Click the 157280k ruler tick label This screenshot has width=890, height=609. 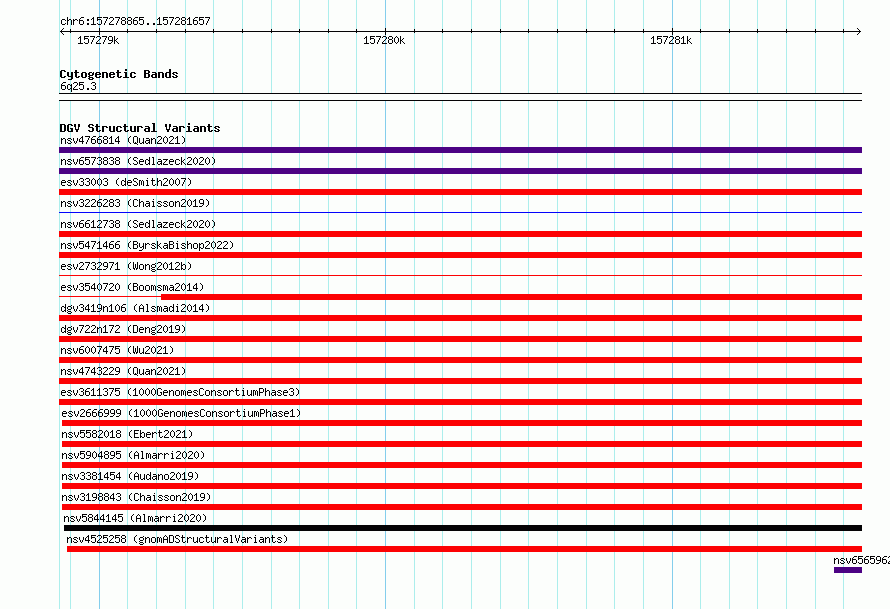tap(384, 40)
